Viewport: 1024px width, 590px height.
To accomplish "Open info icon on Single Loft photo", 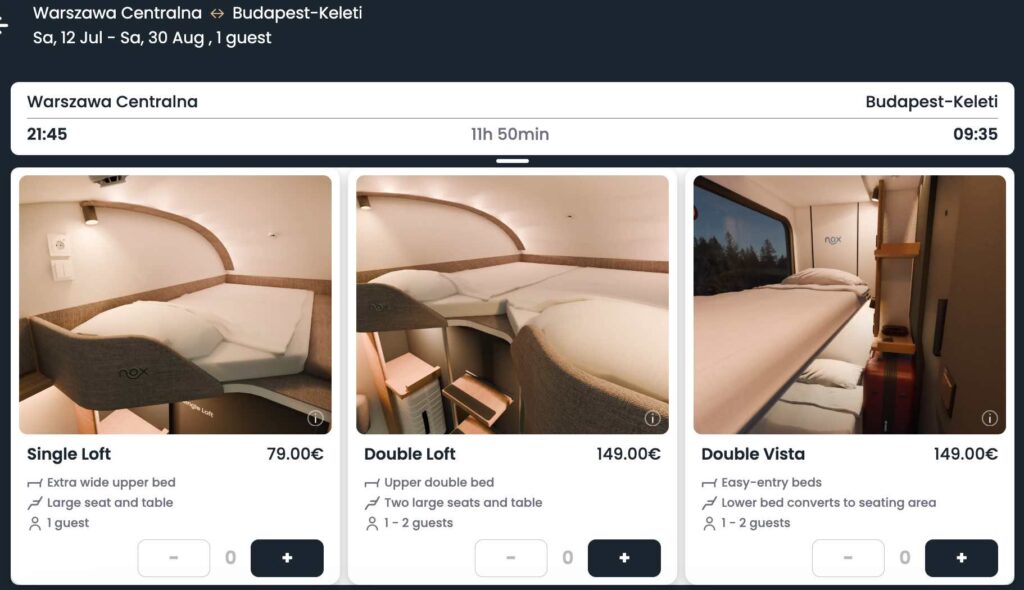I will click(315, 418).
